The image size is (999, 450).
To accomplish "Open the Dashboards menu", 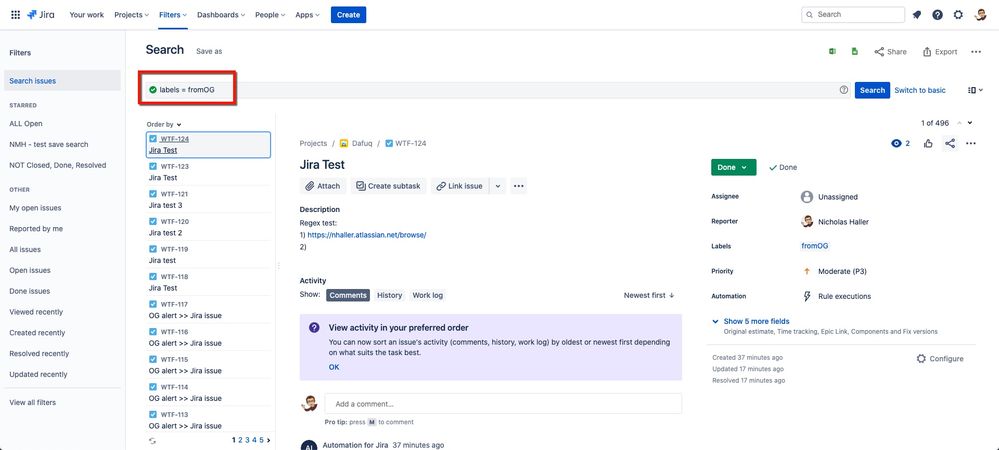I will tap(221, 15).
